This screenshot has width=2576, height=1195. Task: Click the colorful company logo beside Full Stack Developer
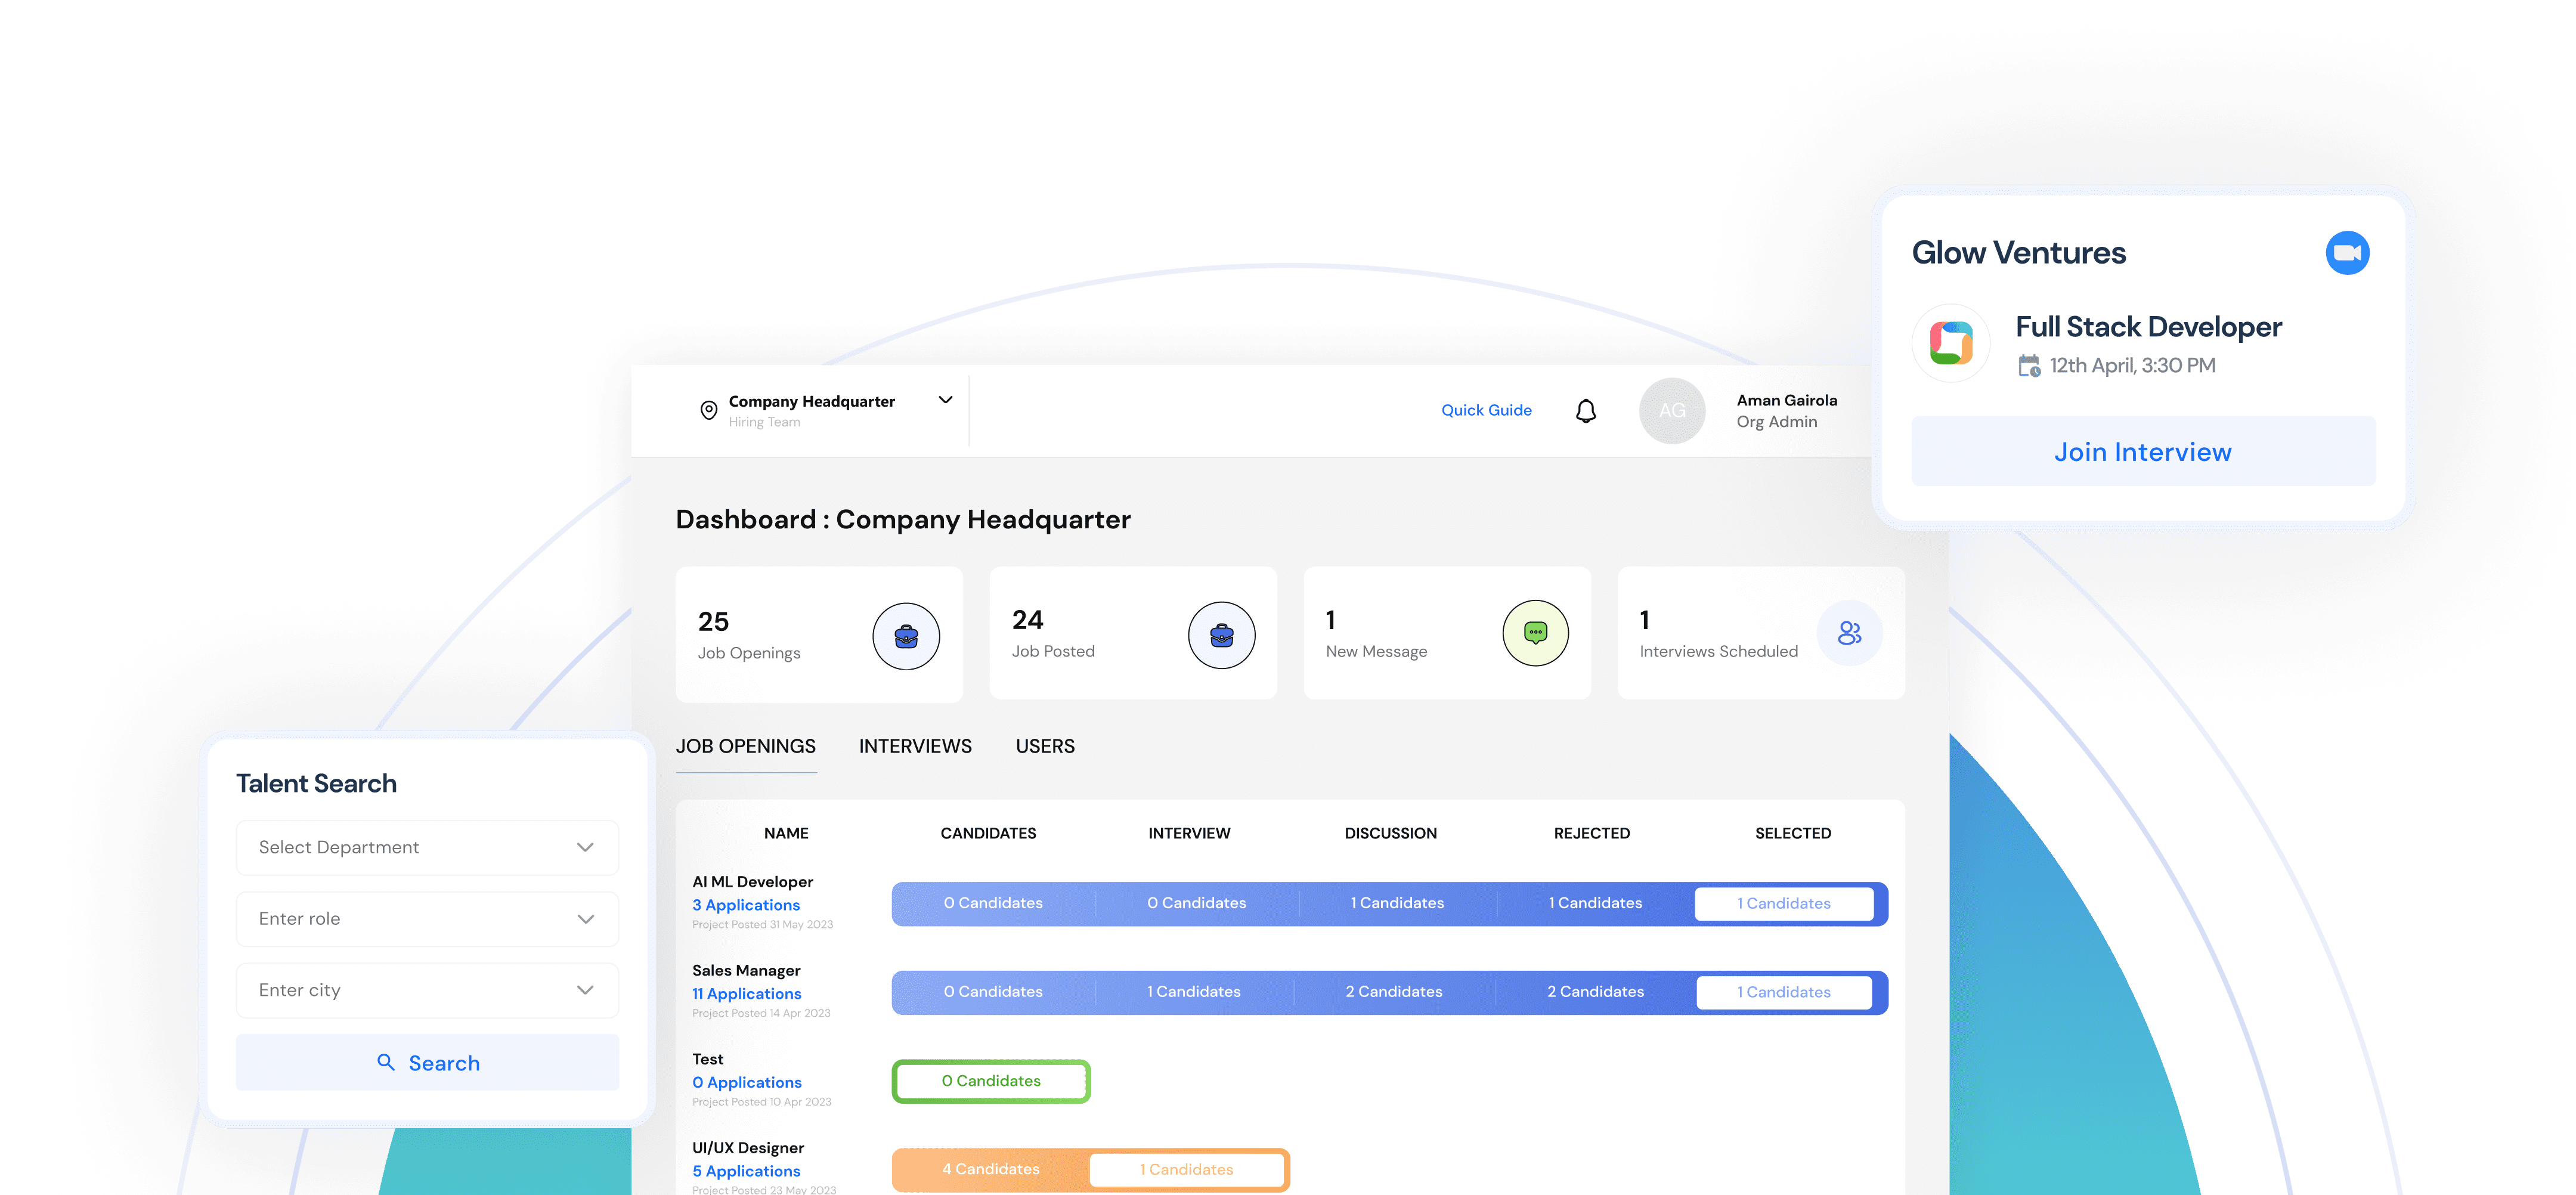pyautogui.click(x=1950, y=343)
